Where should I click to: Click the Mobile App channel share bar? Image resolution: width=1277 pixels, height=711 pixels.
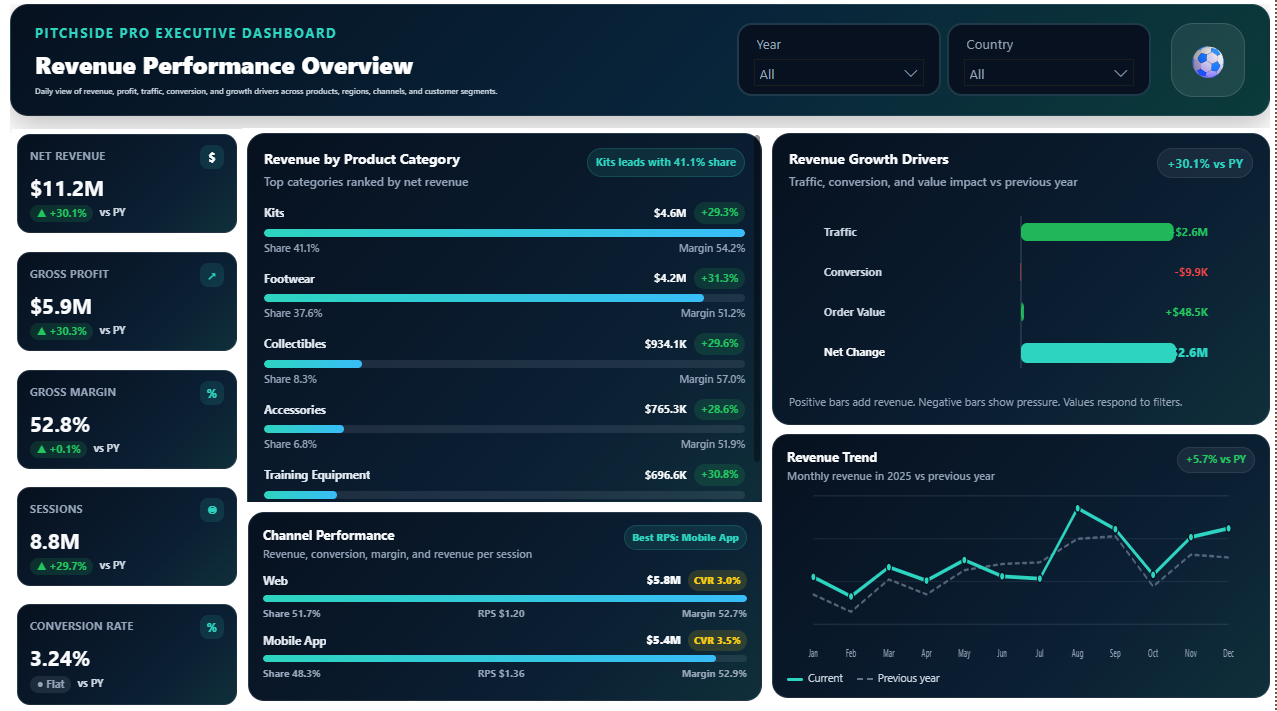[505, 658]
